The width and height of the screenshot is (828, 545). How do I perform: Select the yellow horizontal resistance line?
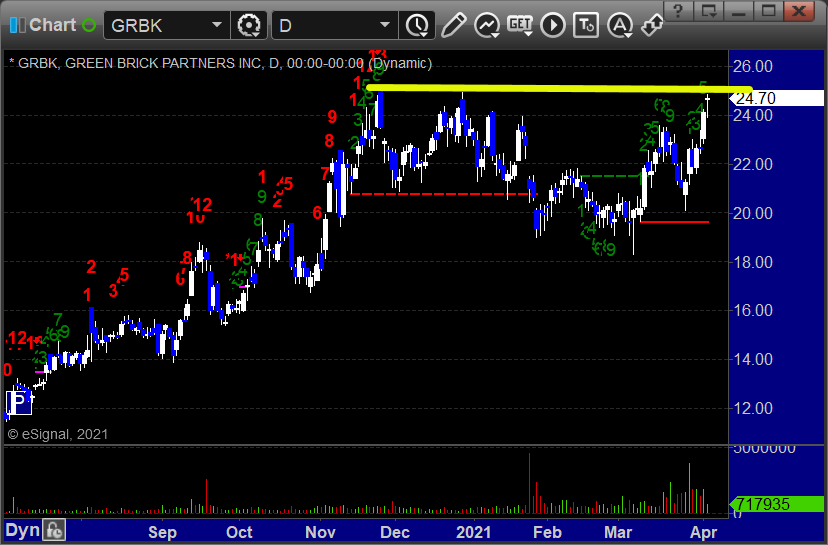559,89
